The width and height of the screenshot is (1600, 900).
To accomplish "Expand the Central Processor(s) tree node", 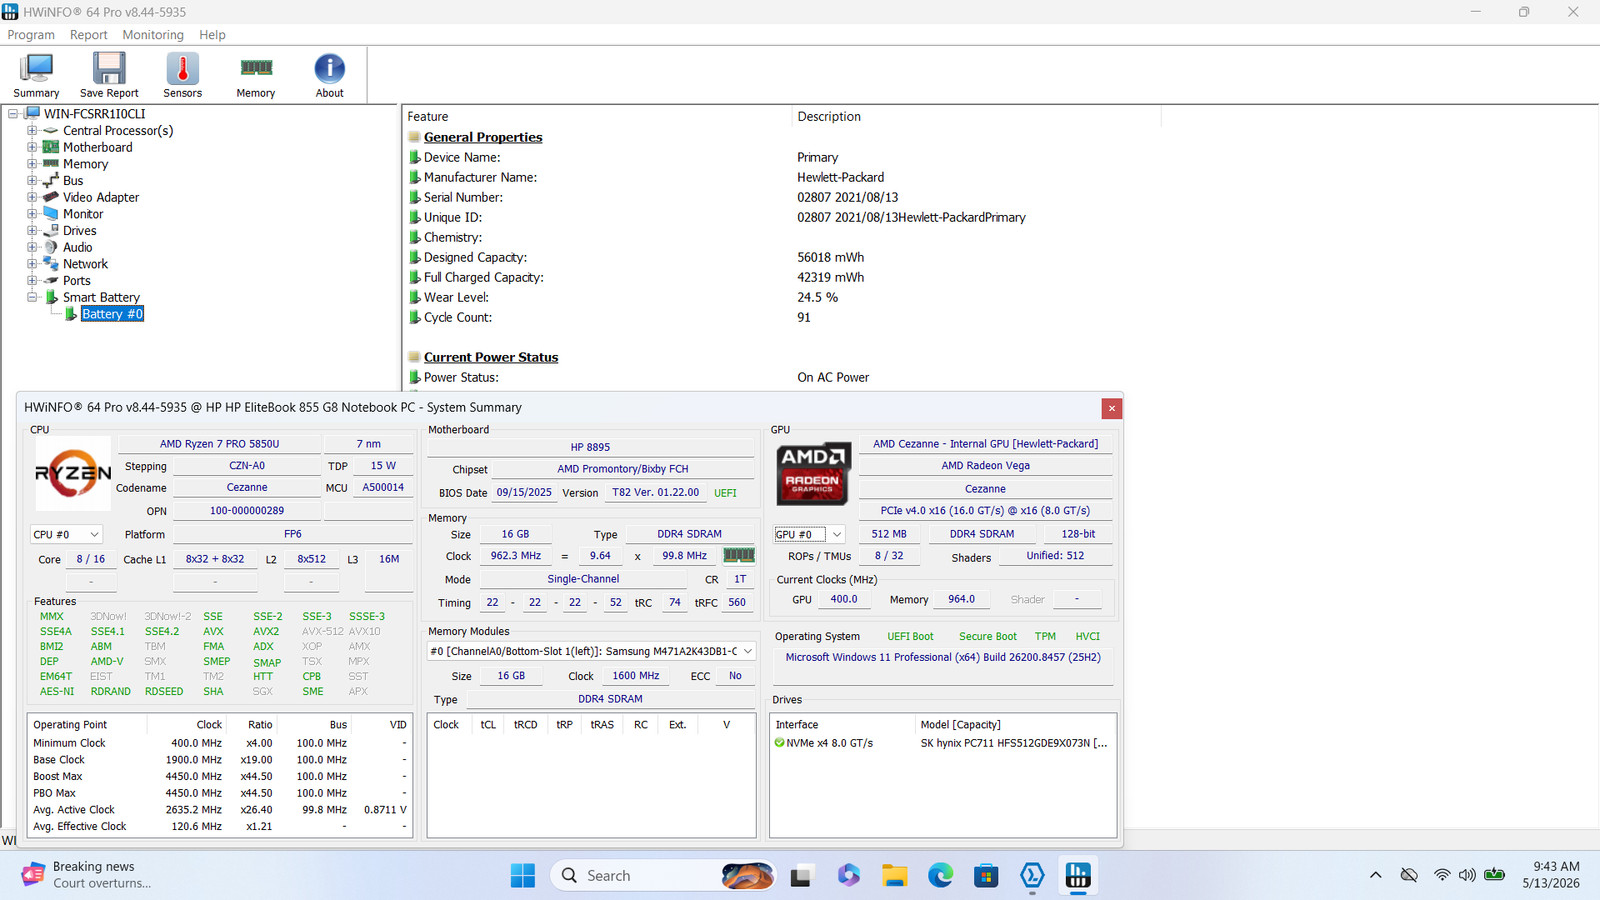I will pos(32,131).
